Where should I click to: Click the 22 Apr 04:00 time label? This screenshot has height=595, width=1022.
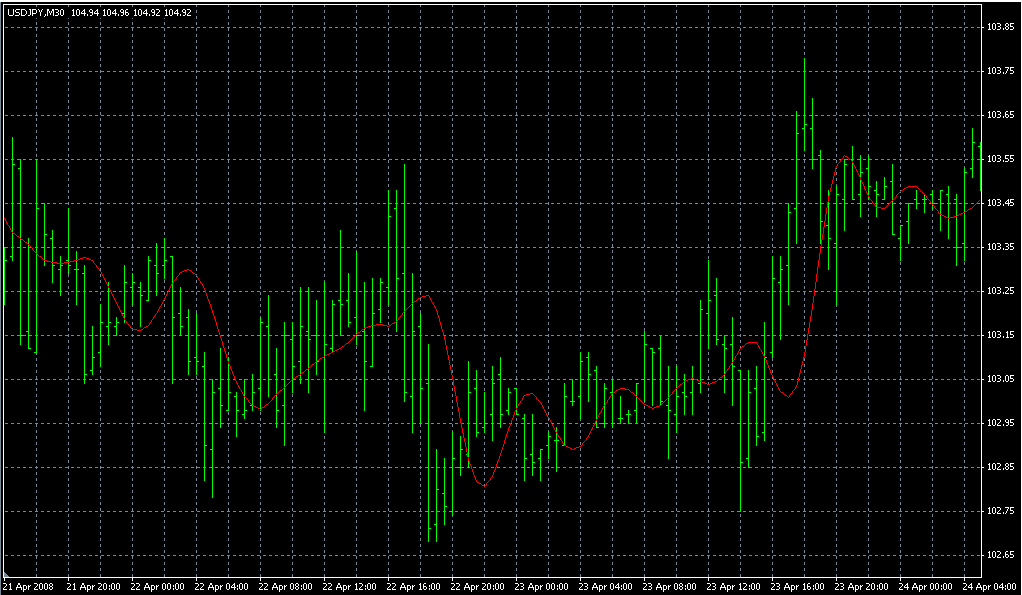tap(220, 586)
